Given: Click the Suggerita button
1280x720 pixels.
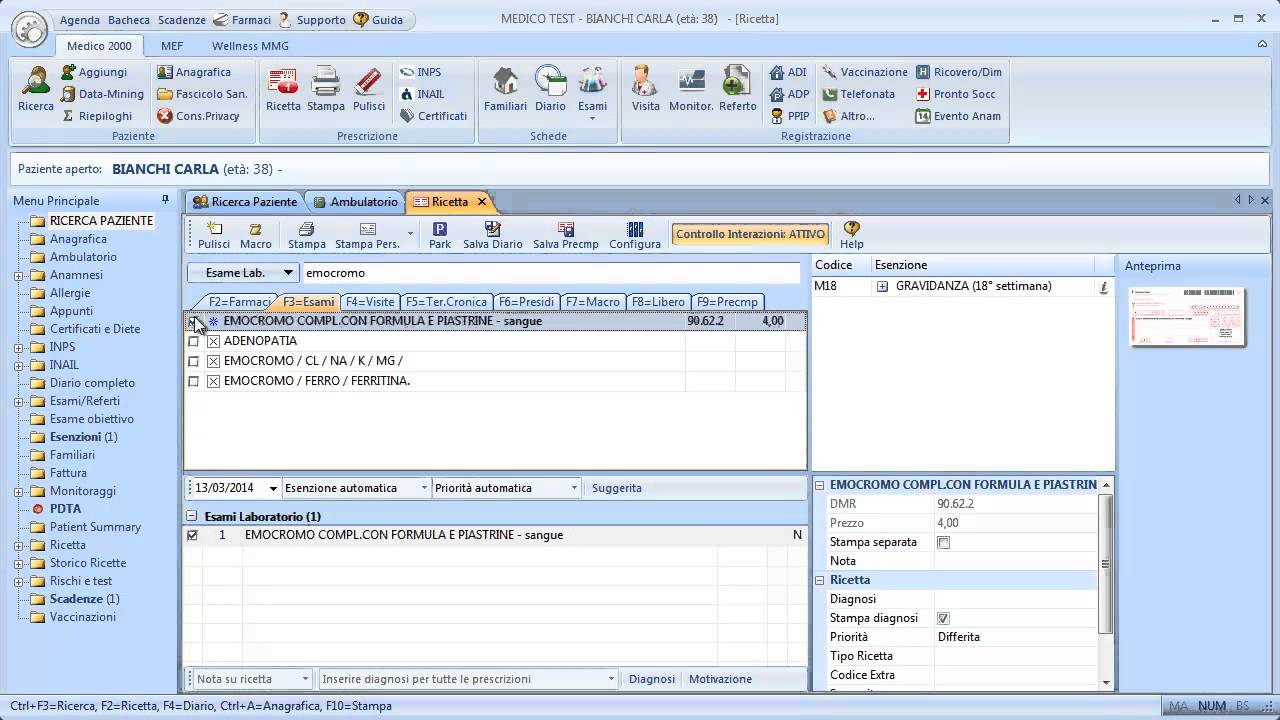Looking at the screenshot, I should pos(617,488).
